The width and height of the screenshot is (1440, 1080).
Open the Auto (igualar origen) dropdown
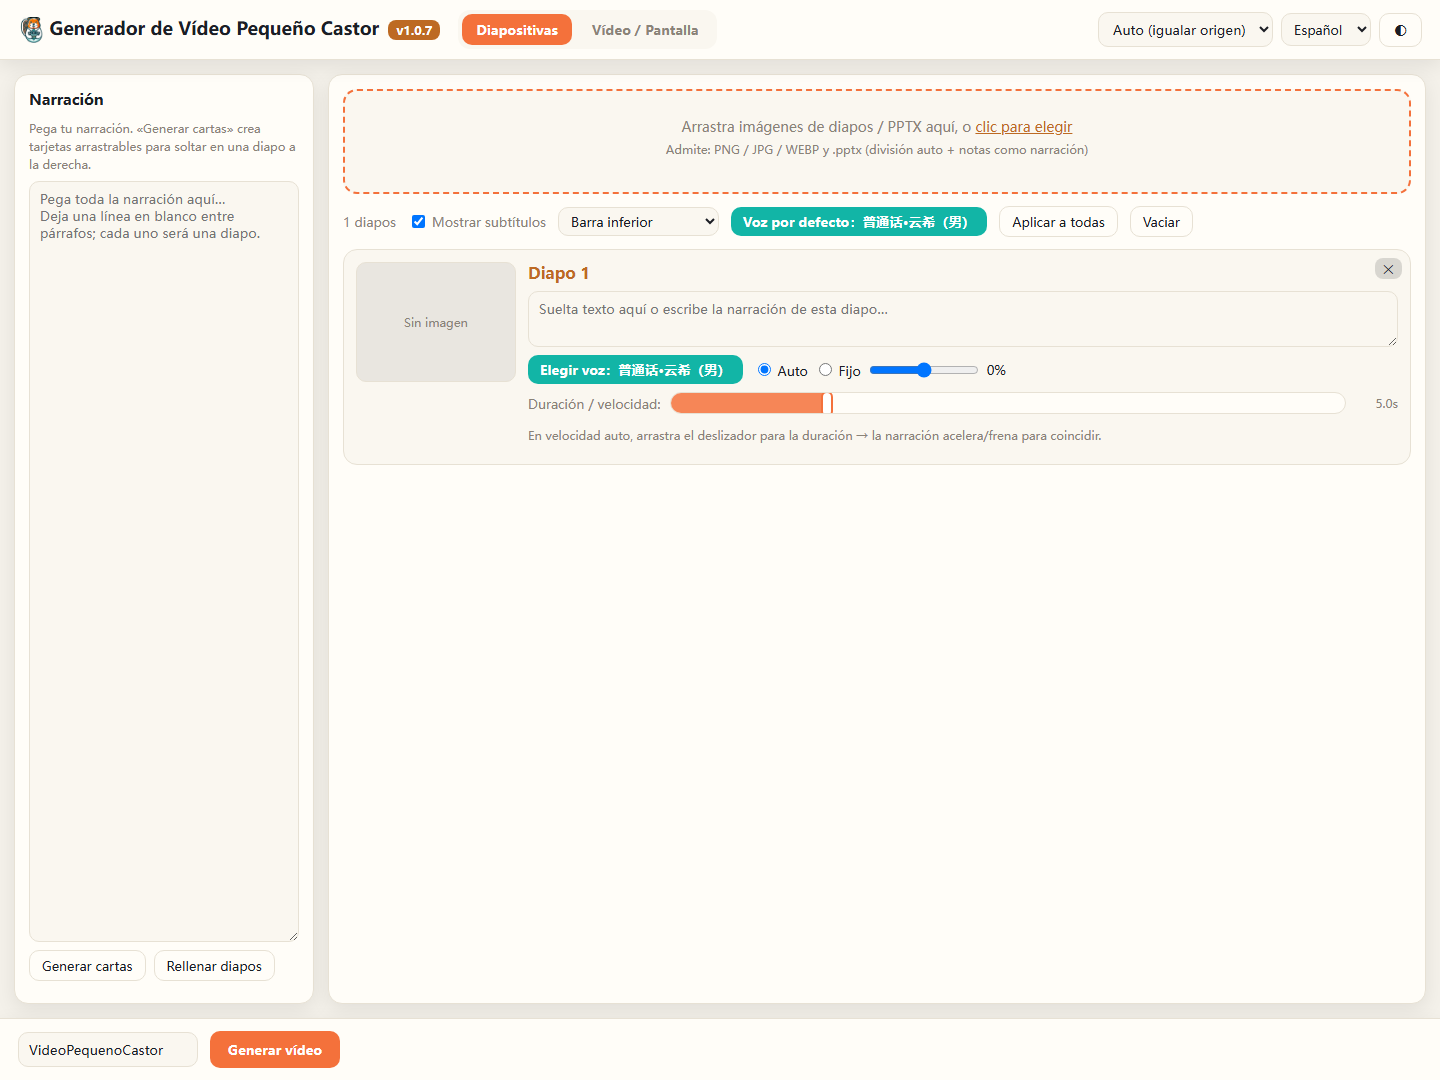click(x=1185, y=30)
